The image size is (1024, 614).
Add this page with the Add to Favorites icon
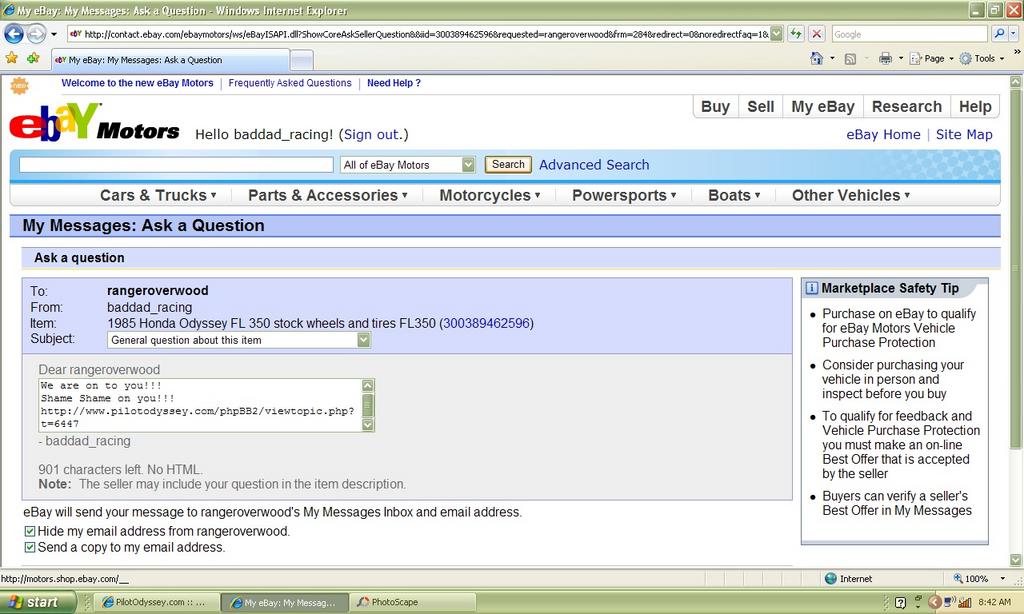click(33, 59)
